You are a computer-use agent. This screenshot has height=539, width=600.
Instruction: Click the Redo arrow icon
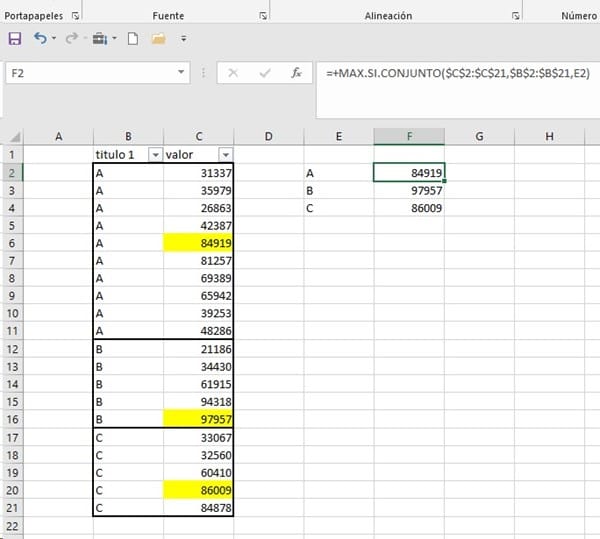point(71,39)
